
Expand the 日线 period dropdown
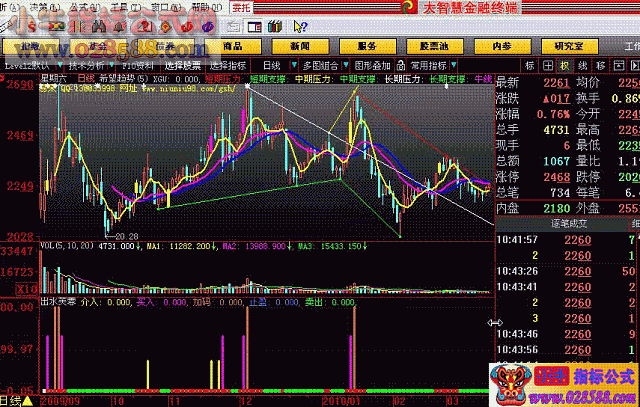coord(268,64)
